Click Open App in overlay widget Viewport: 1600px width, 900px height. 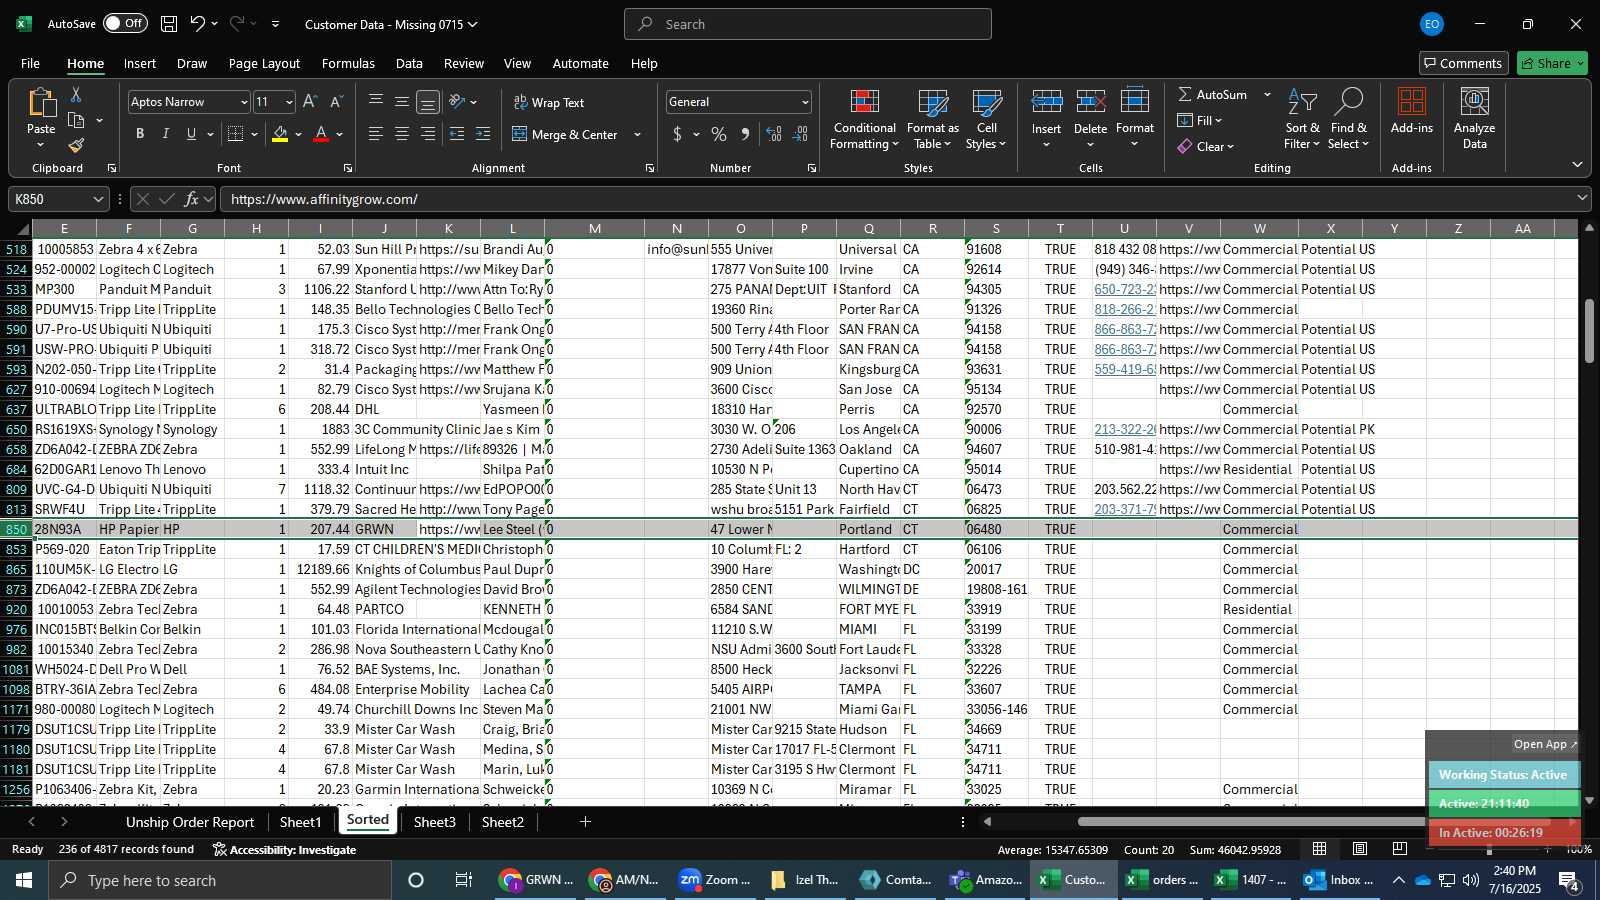(x=1545, y=744)
